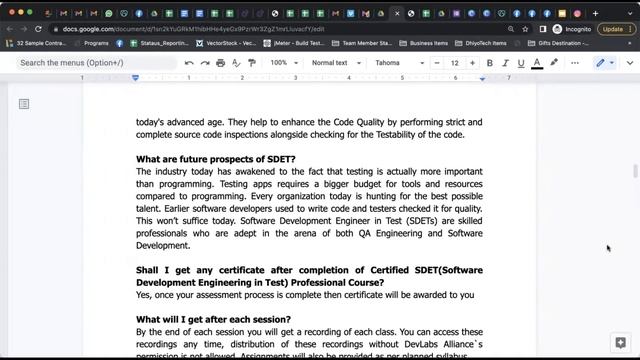Bookmark this page with star icon
The height and width of the screenshot is (360, 640).
pos(525,29)
